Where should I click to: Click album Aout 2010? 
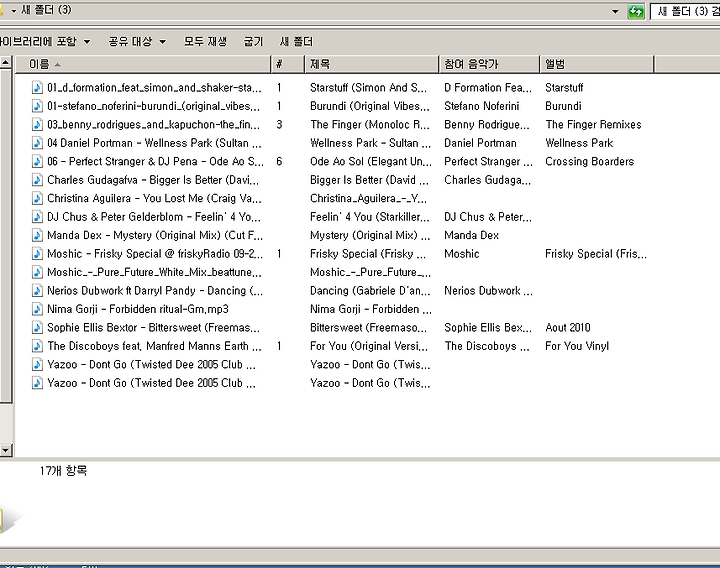568,327
